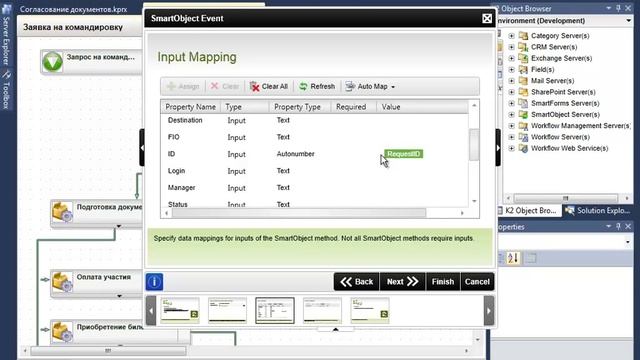Close the SmartObject Event dialog
This screenshot has height=360, width=640.
click(x=487, y=18)
